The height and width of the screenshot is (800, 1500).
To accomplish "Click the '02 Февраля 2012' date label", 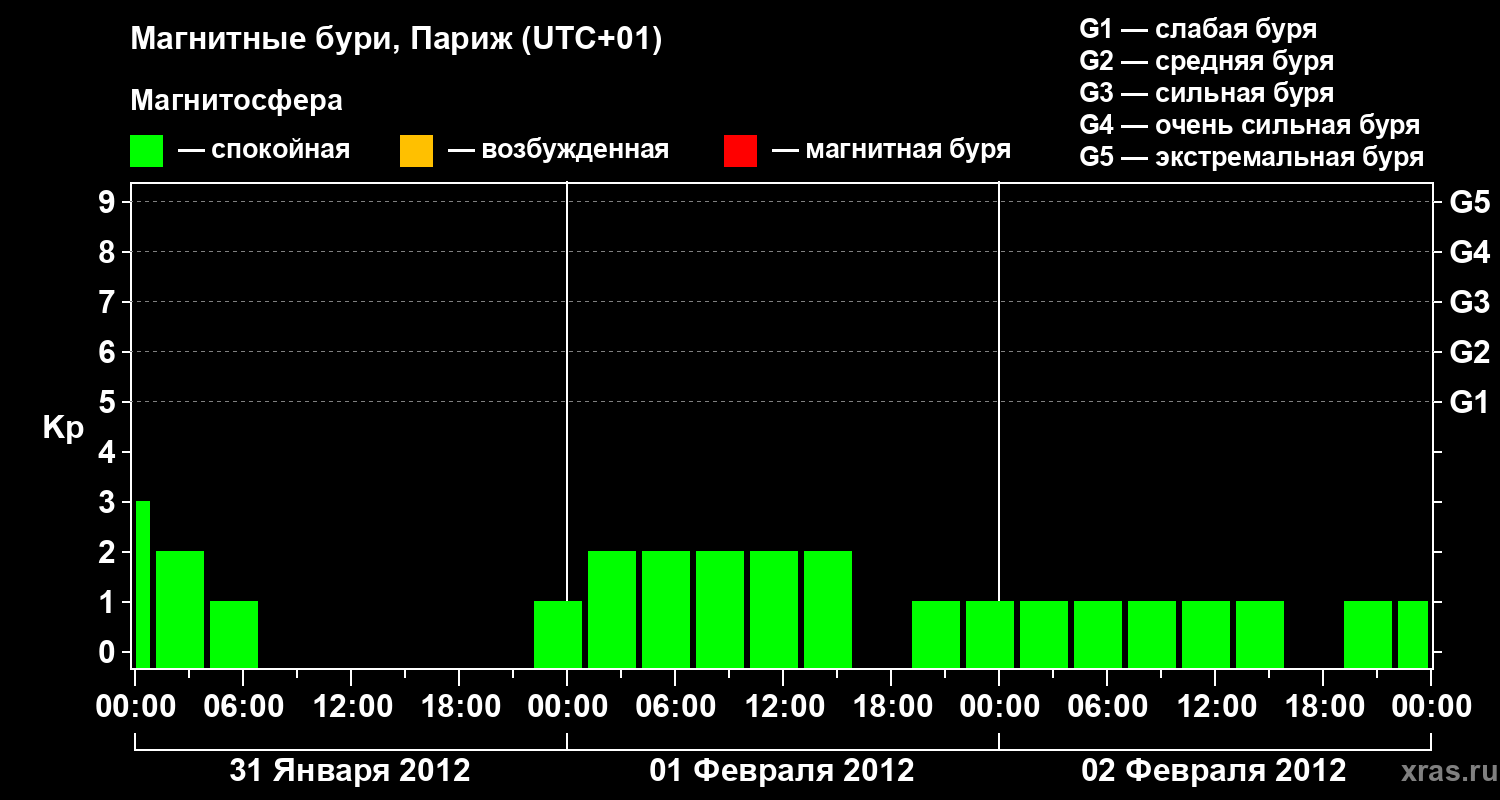I will point(1214,771).
